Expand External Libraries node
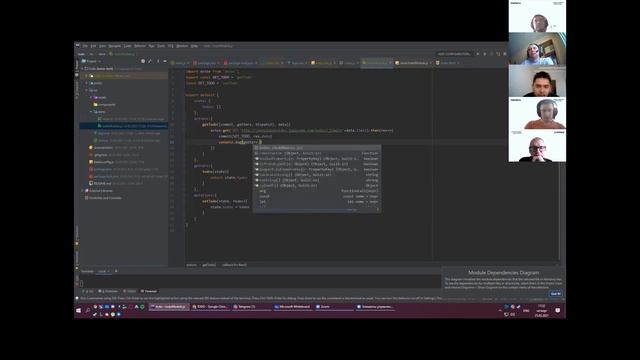Viewport: 640px width, 360px height. 82,191
